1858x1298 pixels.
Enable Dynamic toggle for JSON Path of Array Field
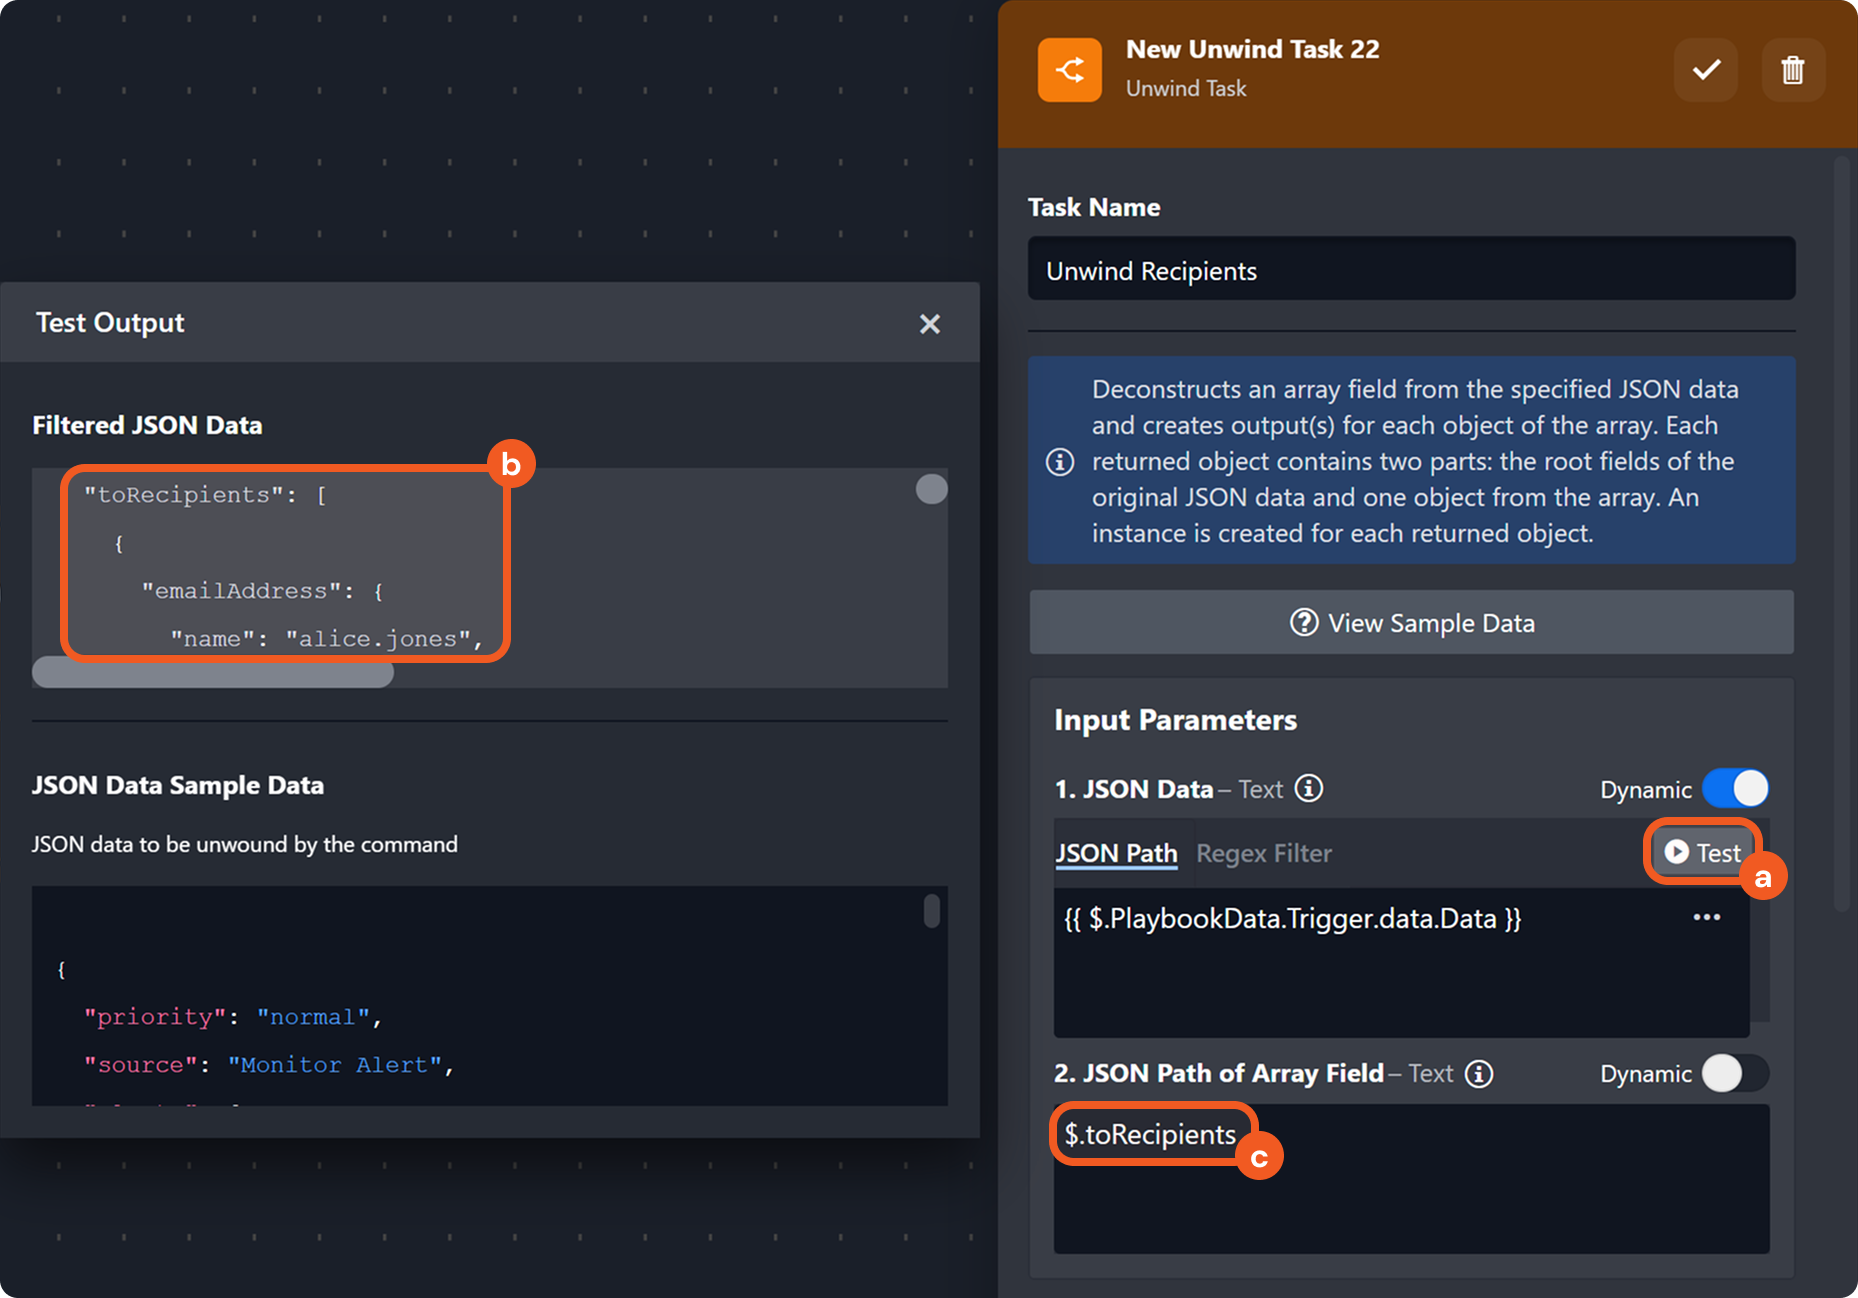pyautogui.click(x=1735, y=1074)
